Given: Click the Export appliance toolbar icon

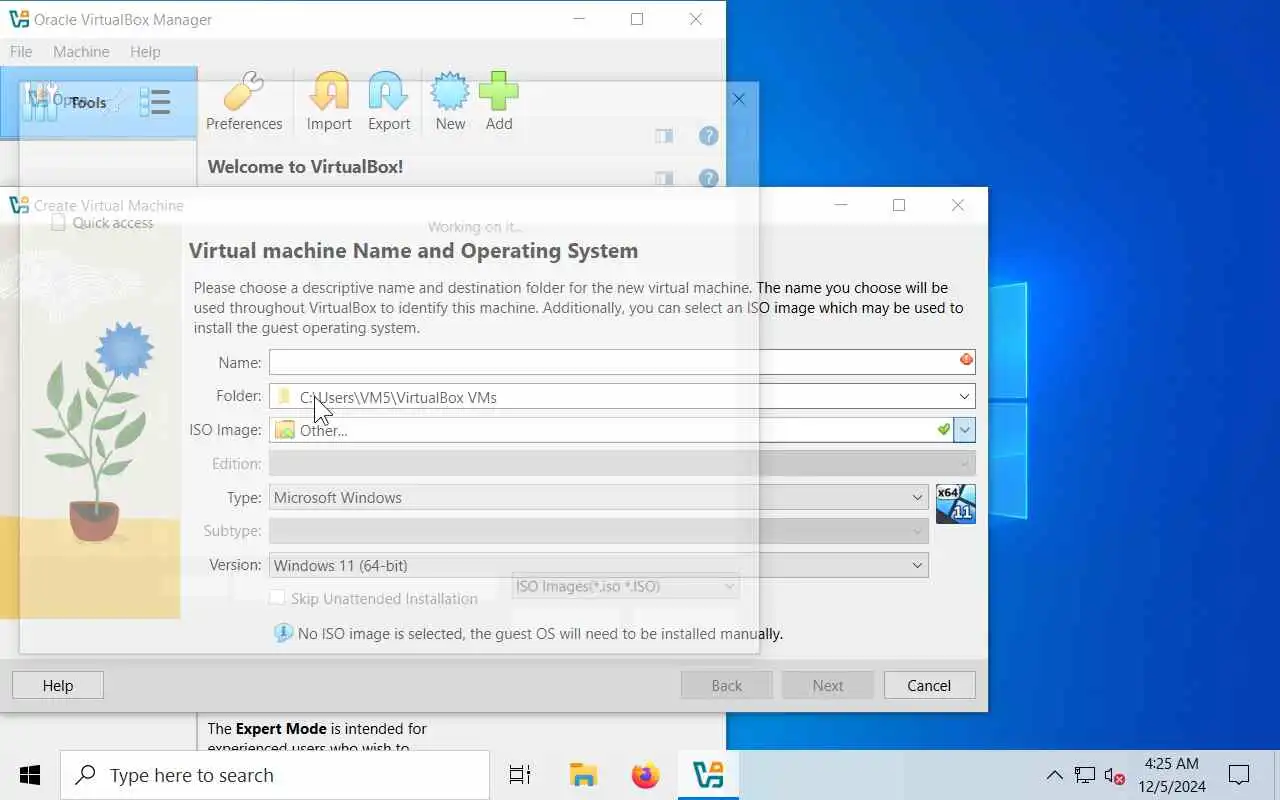Looking at the screenshot, I should pos(389,102).
